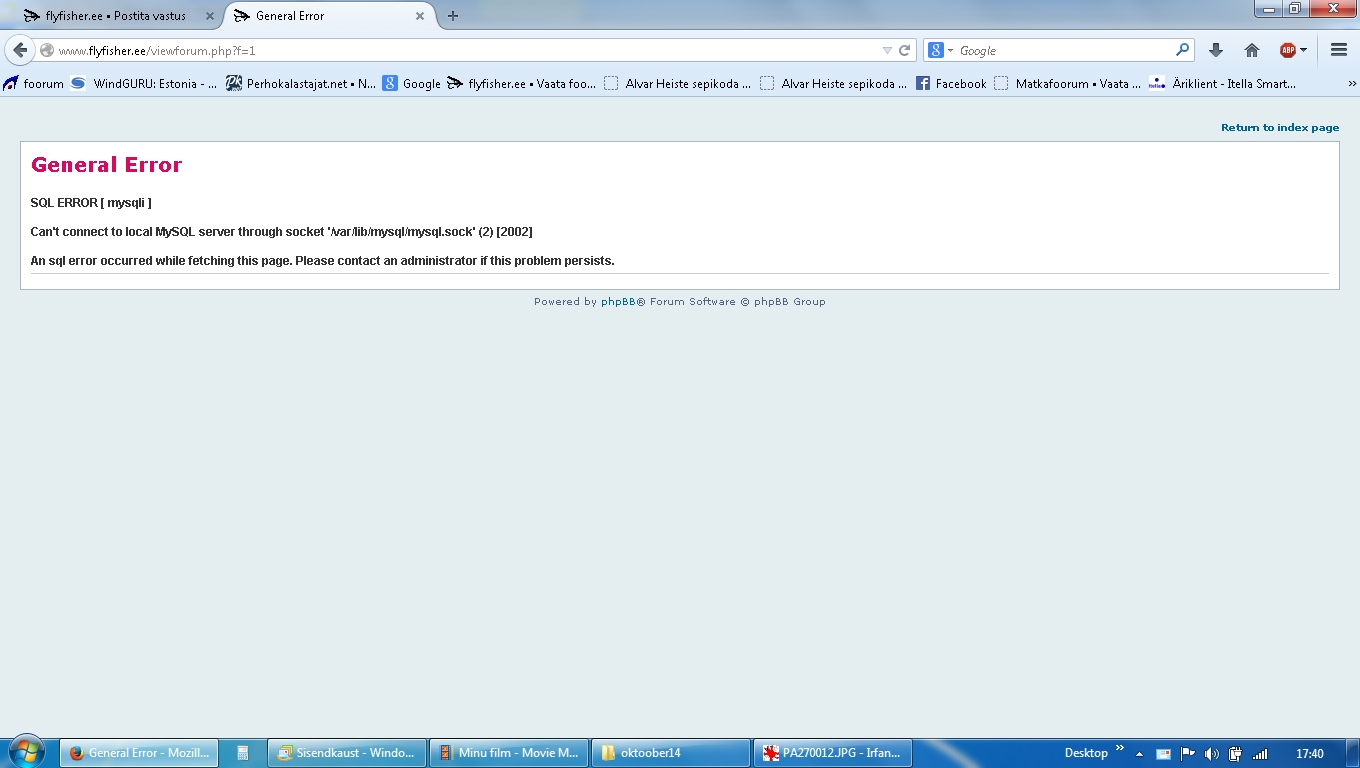
Task: Switch to the flyfisher.ee Postita vastus tab
Action: click(x=115, y=16)
